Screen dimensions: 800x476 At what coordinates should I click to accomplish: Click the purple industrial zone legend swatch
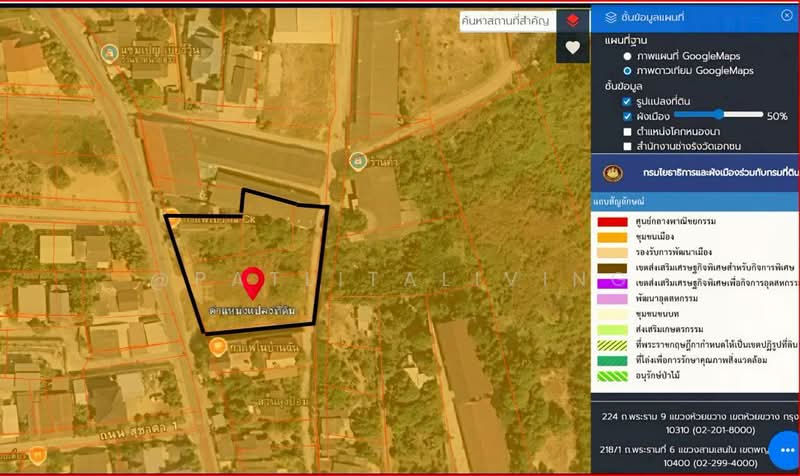614,283
